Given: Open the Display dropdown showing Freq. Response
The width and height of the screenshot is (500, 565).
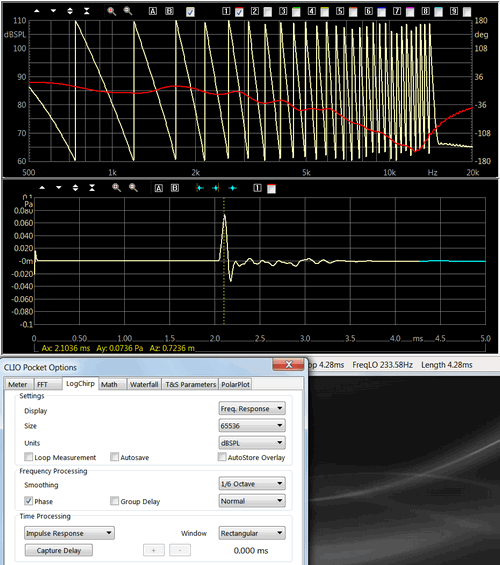Looking at the screenshot, I should pos(252,408).
